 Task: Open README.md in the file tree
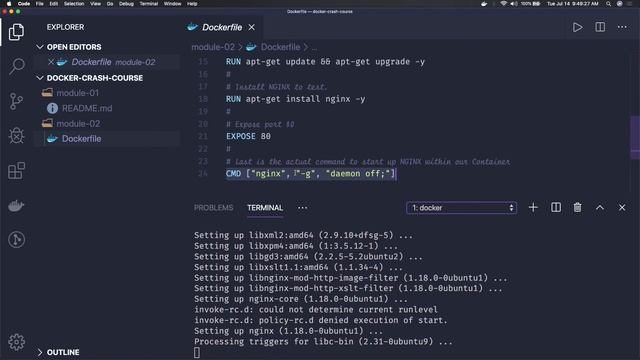coord(87,108)
